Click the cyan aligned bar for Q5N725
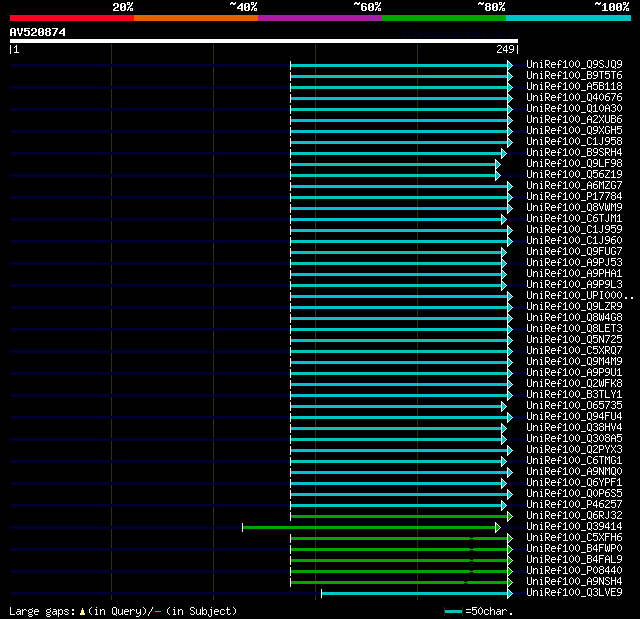The height and width of the screenshot is (619, 640). [x=400, y=340]
